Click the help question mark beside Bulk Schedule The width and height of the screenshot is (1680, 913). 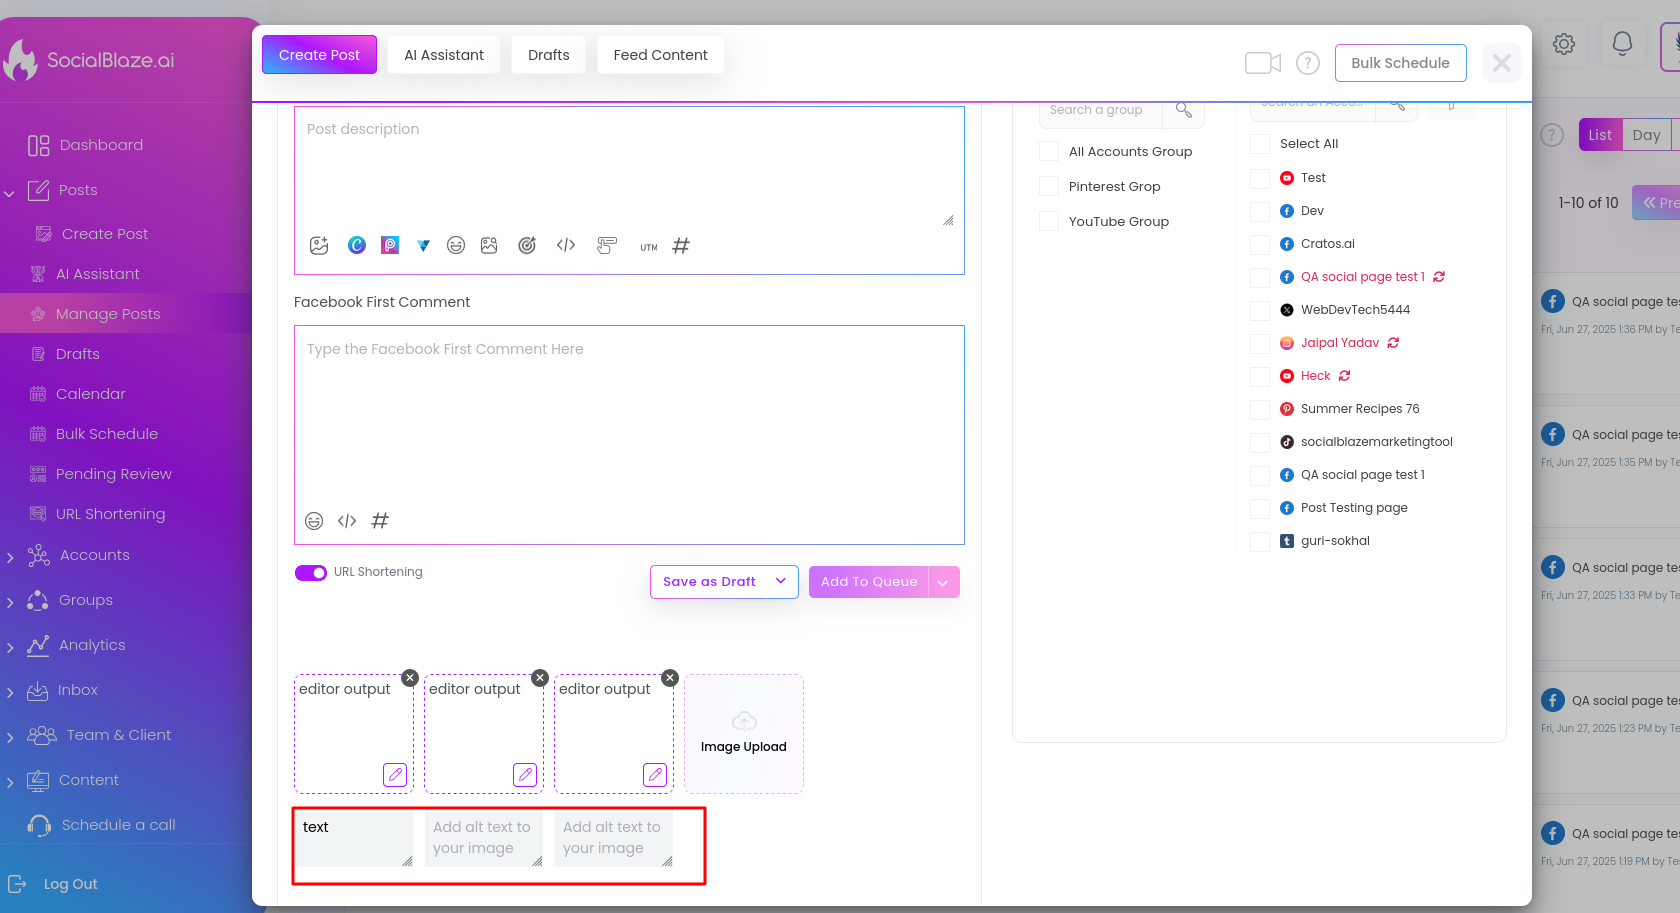pos(1308,63)
